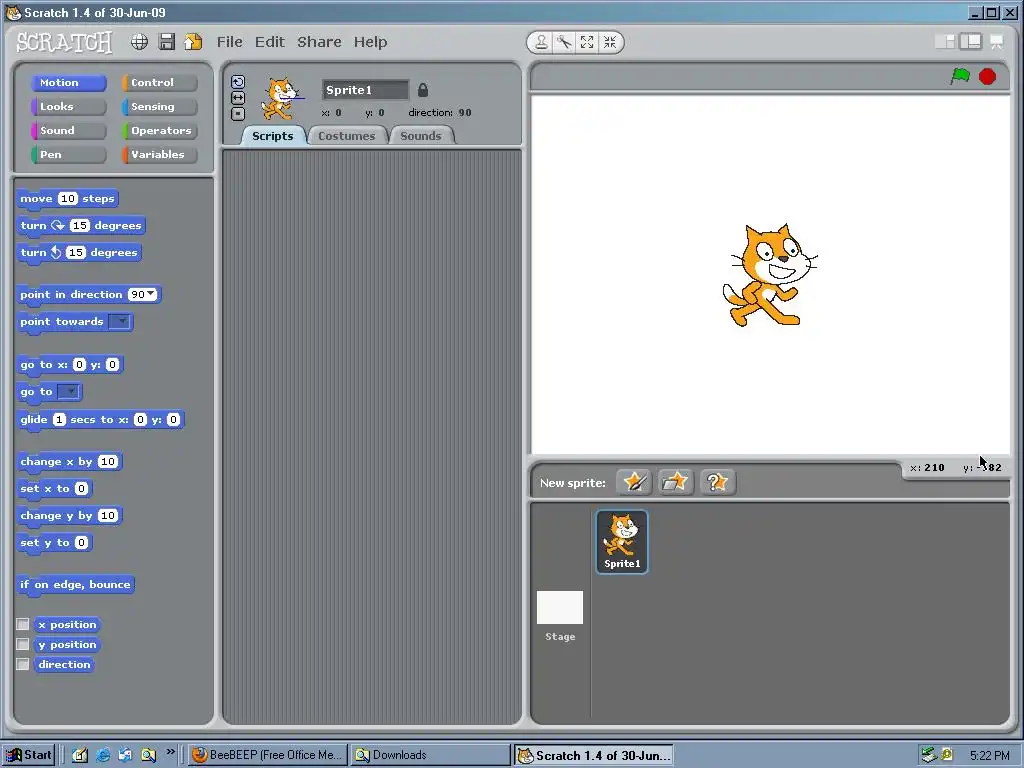Click the share project icon
This screenshot has width=1024, height=768.
click(193, 42)
